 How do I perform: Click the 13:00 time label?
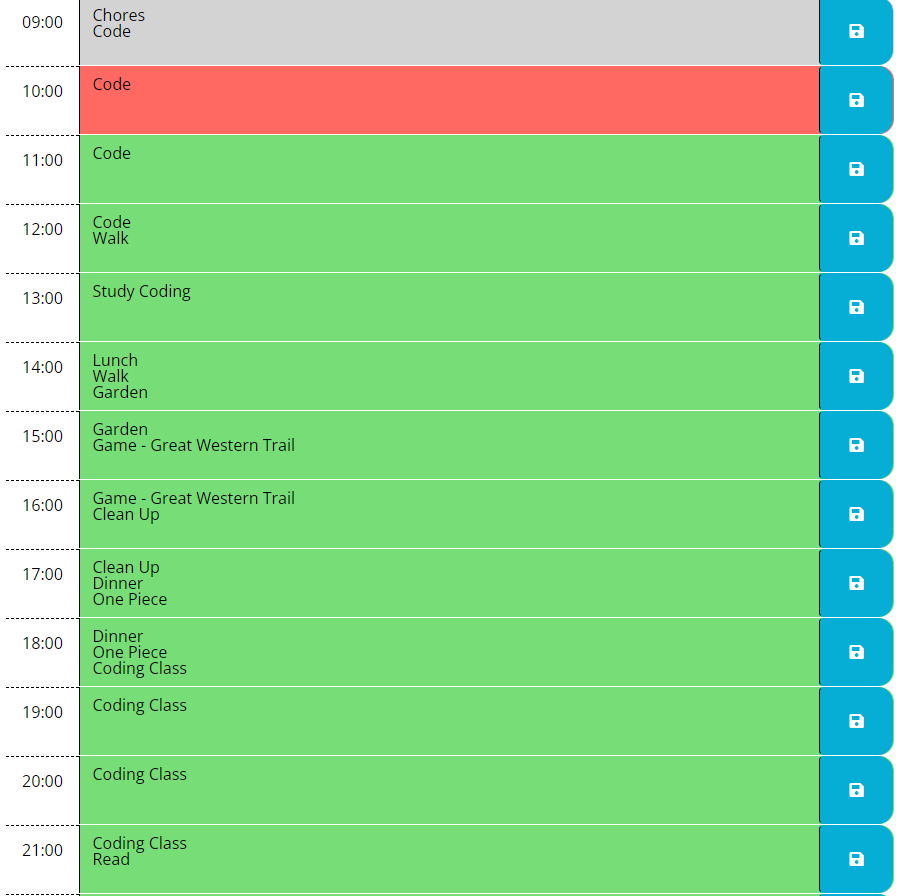(41, 298)
